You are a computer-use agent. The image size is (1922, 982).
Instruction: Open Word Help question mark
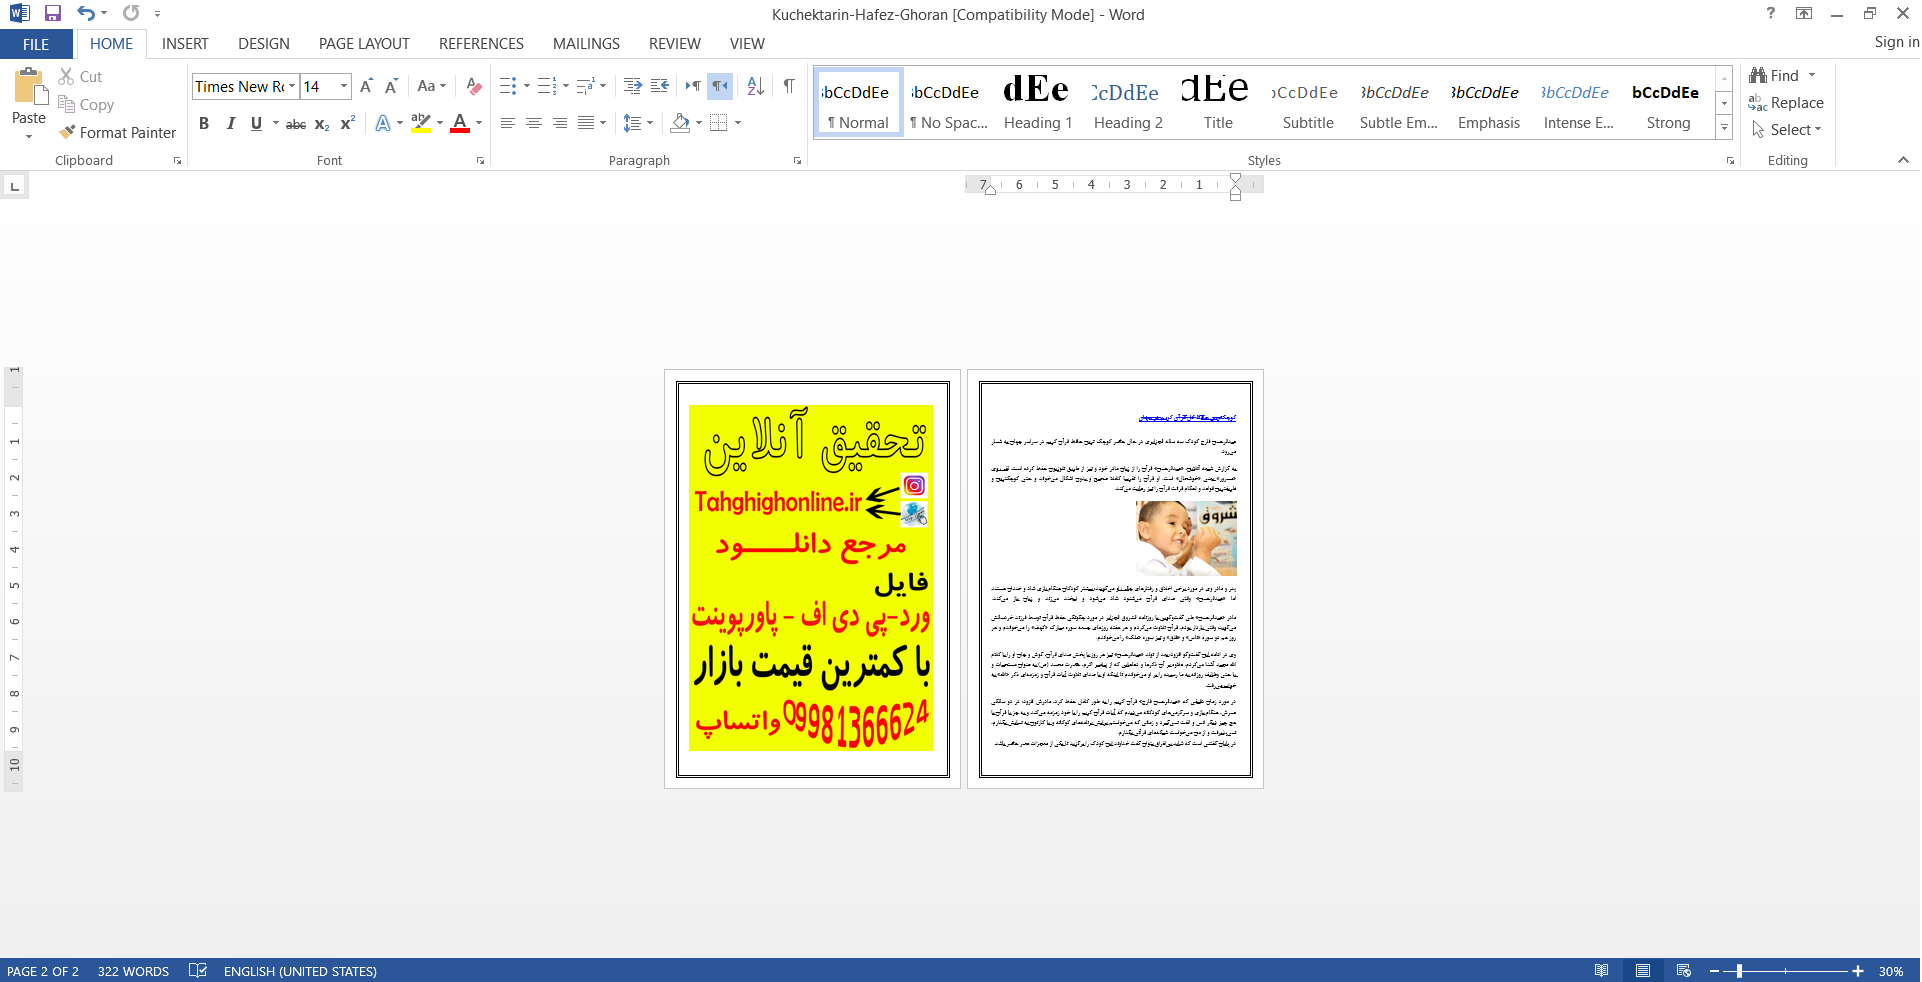(1771, 13)
